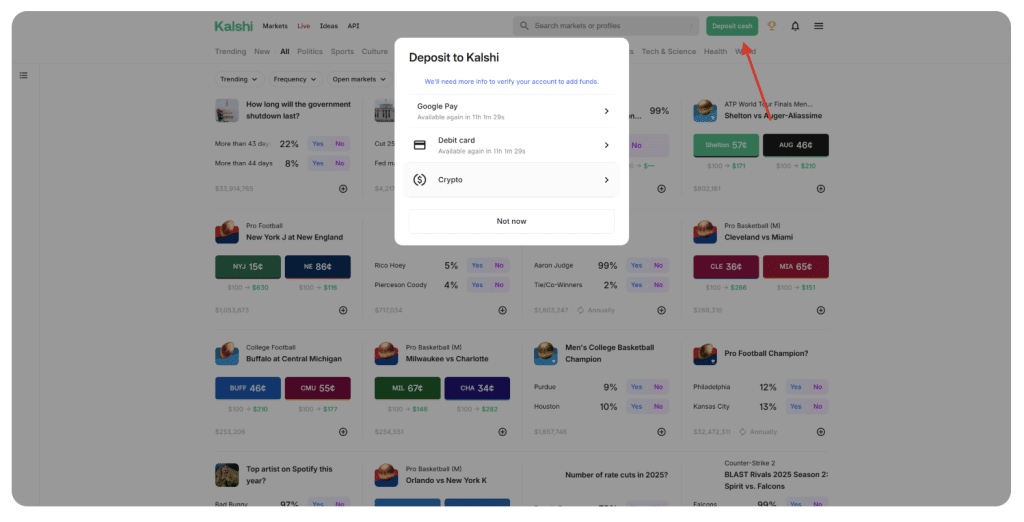The image size is (1024, 522).
Task: Click the list view icon in sidebar
Action: click(23, 75)
